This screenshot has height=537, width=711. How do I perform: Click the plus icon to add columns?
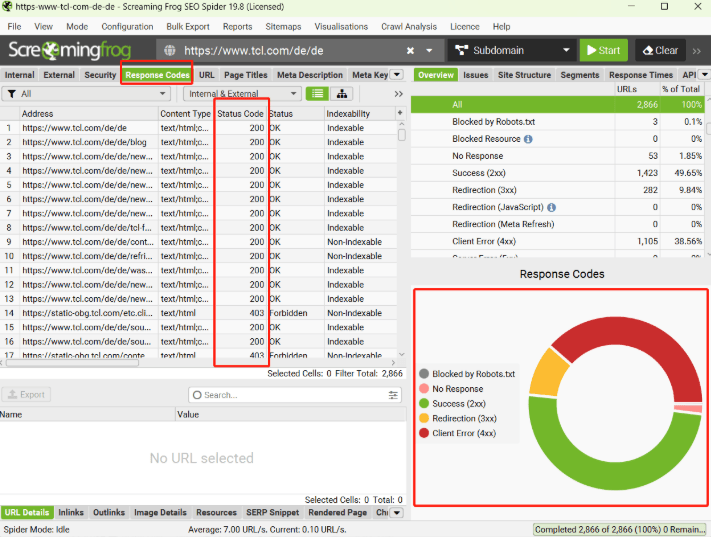tap(400, 114)
